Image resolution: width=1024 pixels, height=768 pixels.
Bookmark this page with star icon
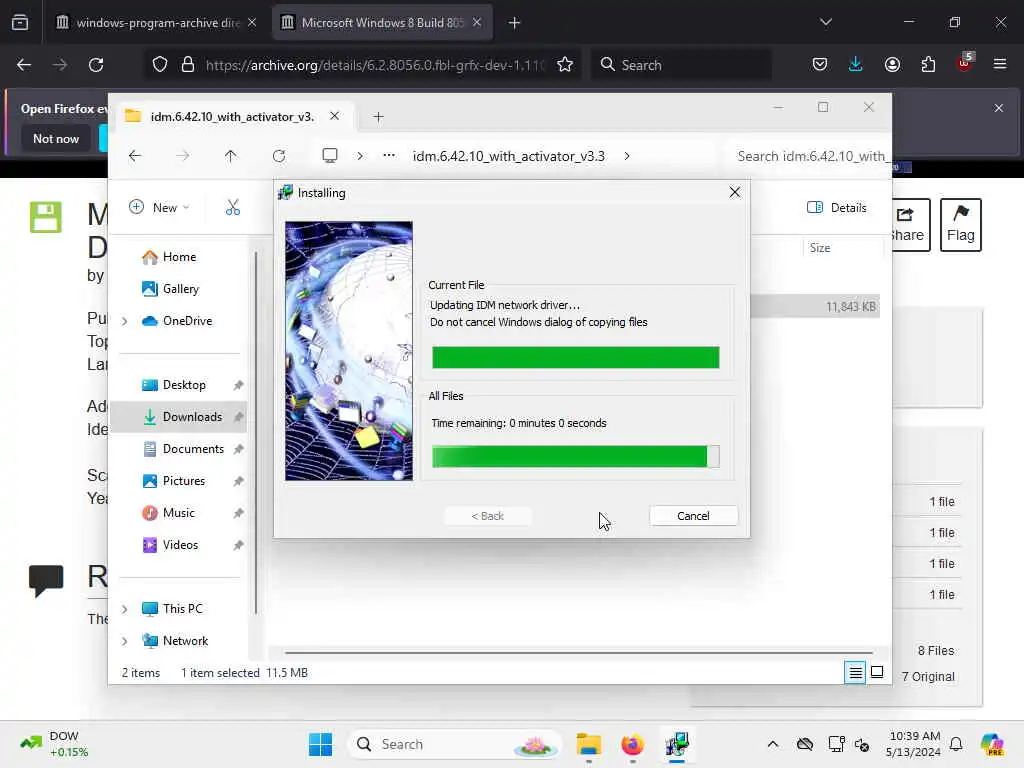(565, 65)
